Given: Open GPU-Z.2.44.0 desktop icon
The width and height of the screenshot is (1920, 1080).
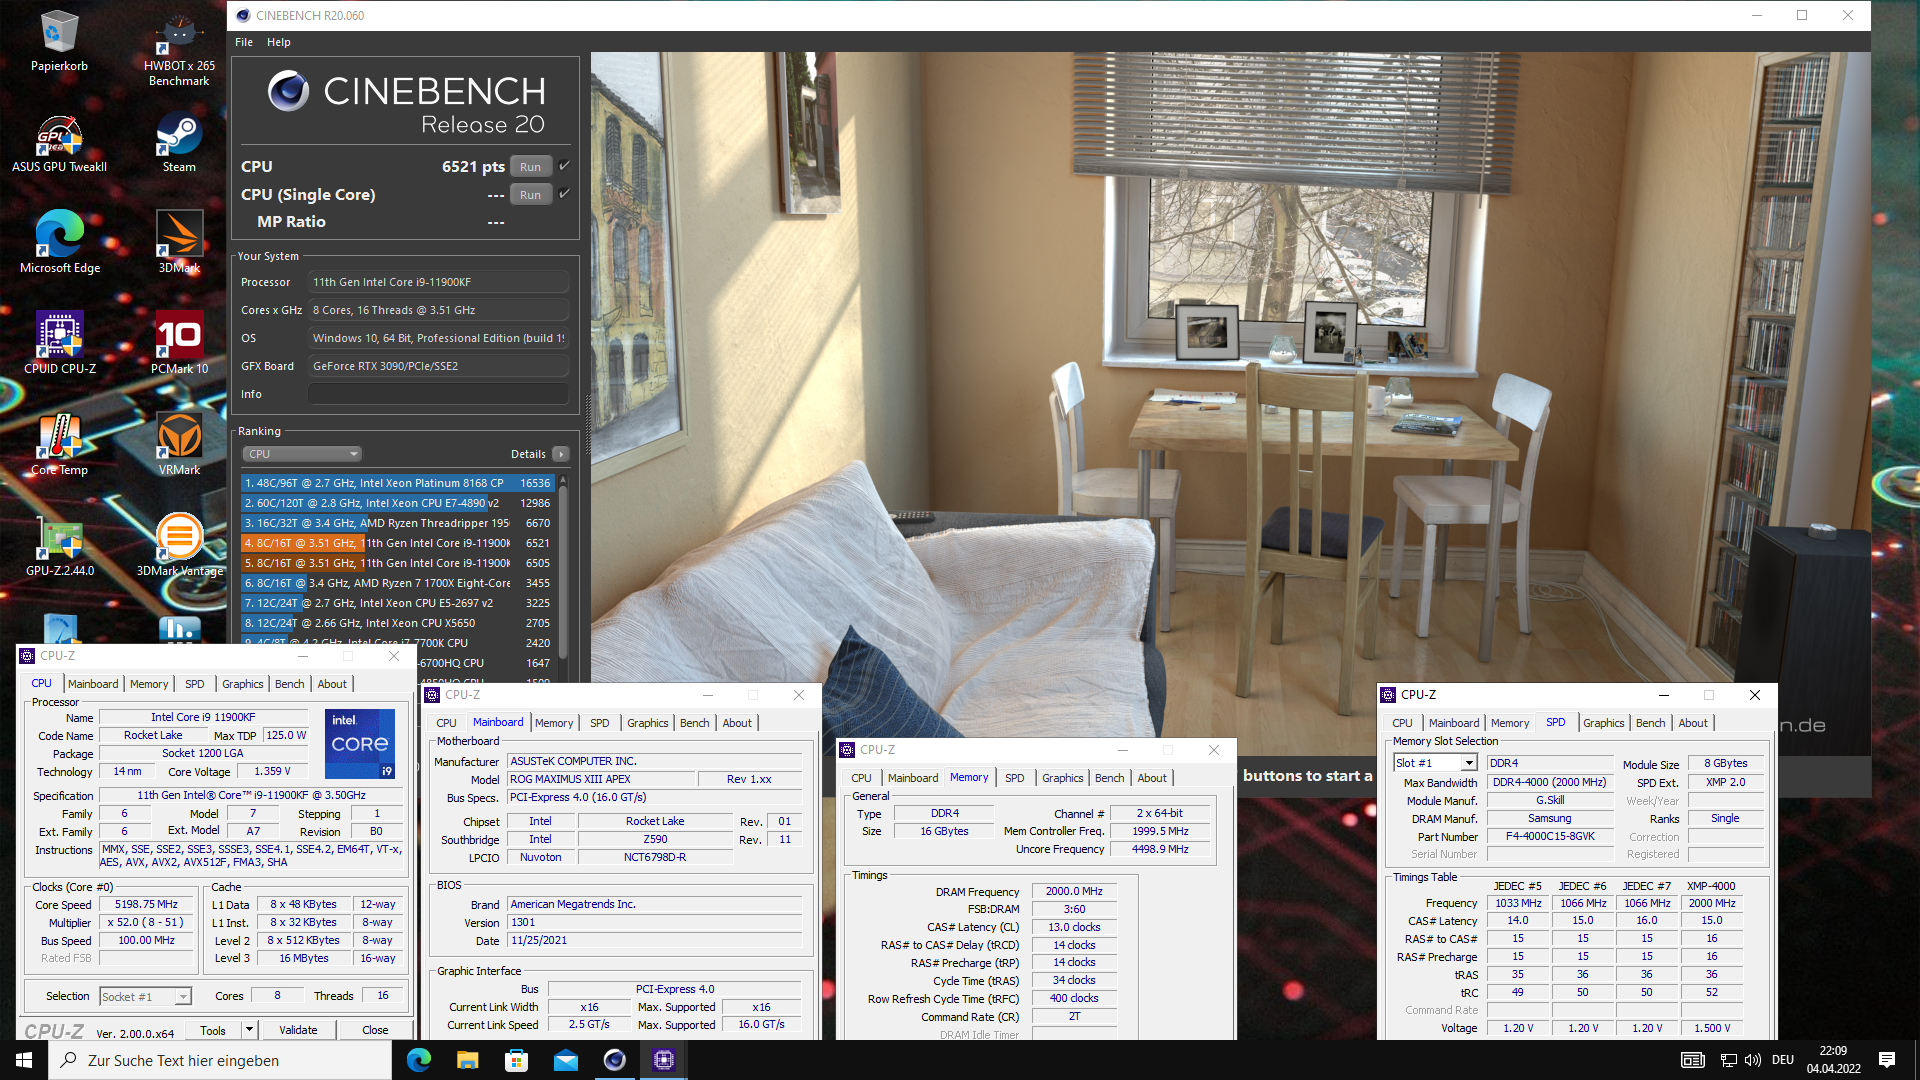Looking at the screenshot, I should [x=59, y=546].
